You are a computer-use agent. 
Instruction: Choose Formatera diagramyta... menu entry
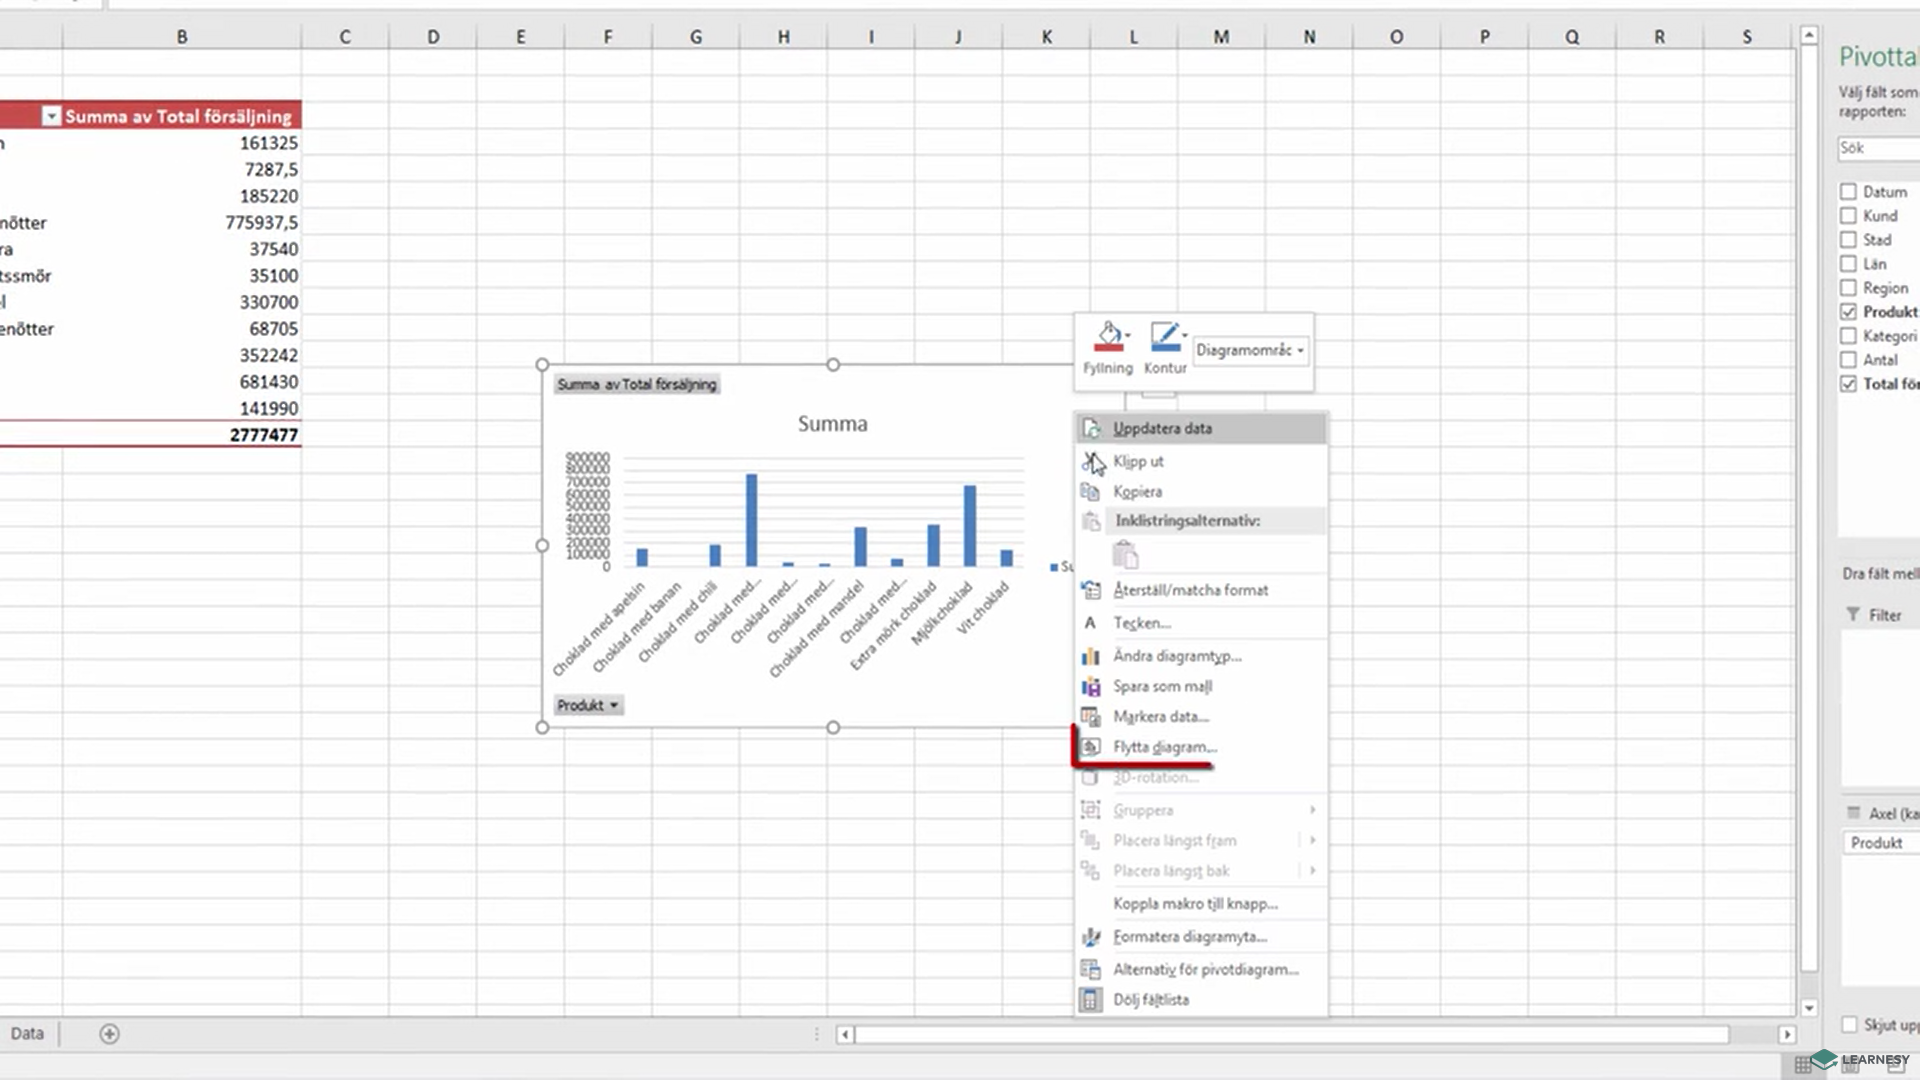point(1201,937)
